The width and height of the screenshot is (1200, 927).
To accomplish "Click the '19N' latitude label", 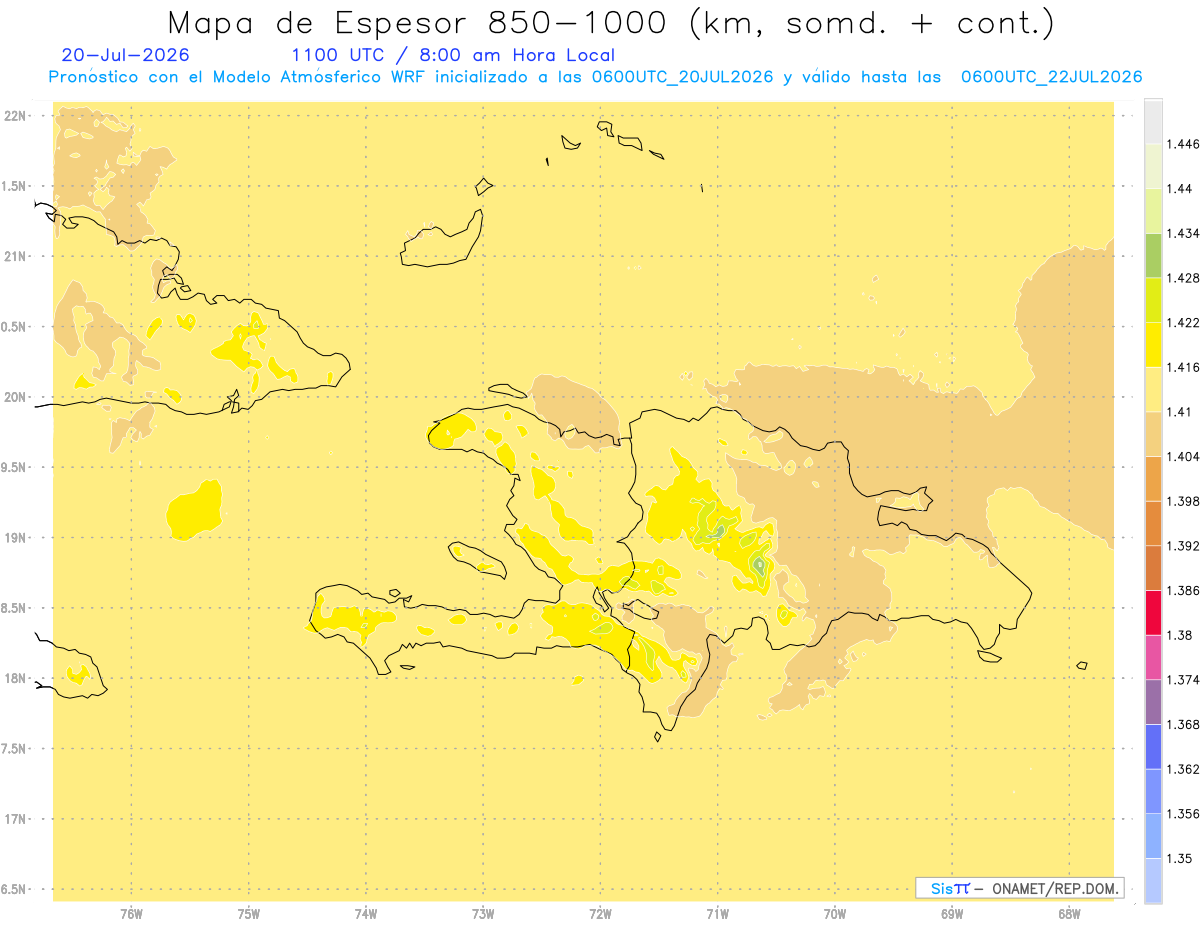I will 17,537.
